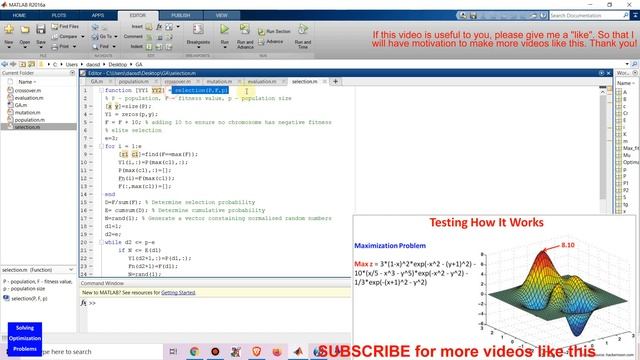Click the increase indent icon
The image size is (640, 360).
[x=159, y=47]
